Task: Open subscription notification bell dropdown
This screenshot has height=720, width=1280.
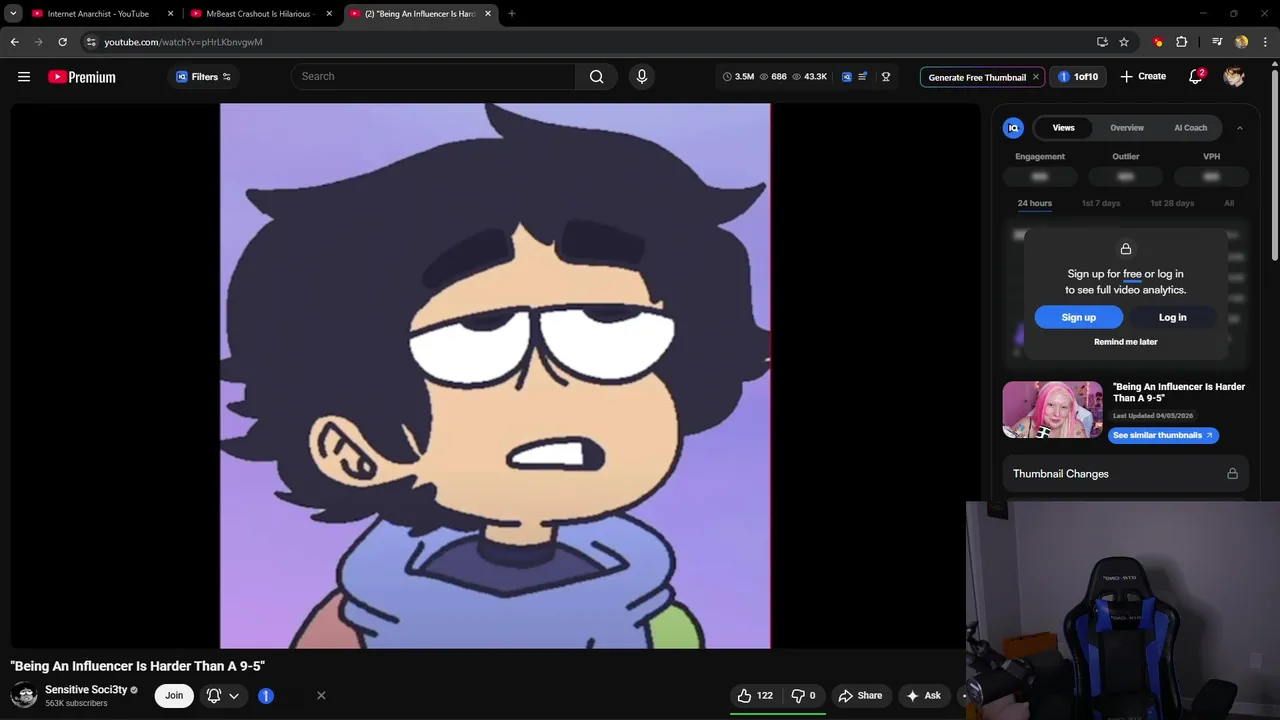Action: tap(223, 695)
